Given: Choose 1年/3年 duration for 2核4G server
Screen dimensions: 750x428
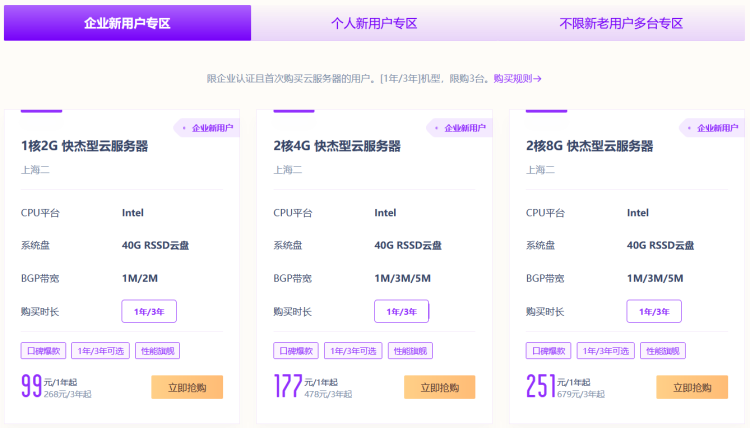Looking at the screenshot, I should coord(401,311).
